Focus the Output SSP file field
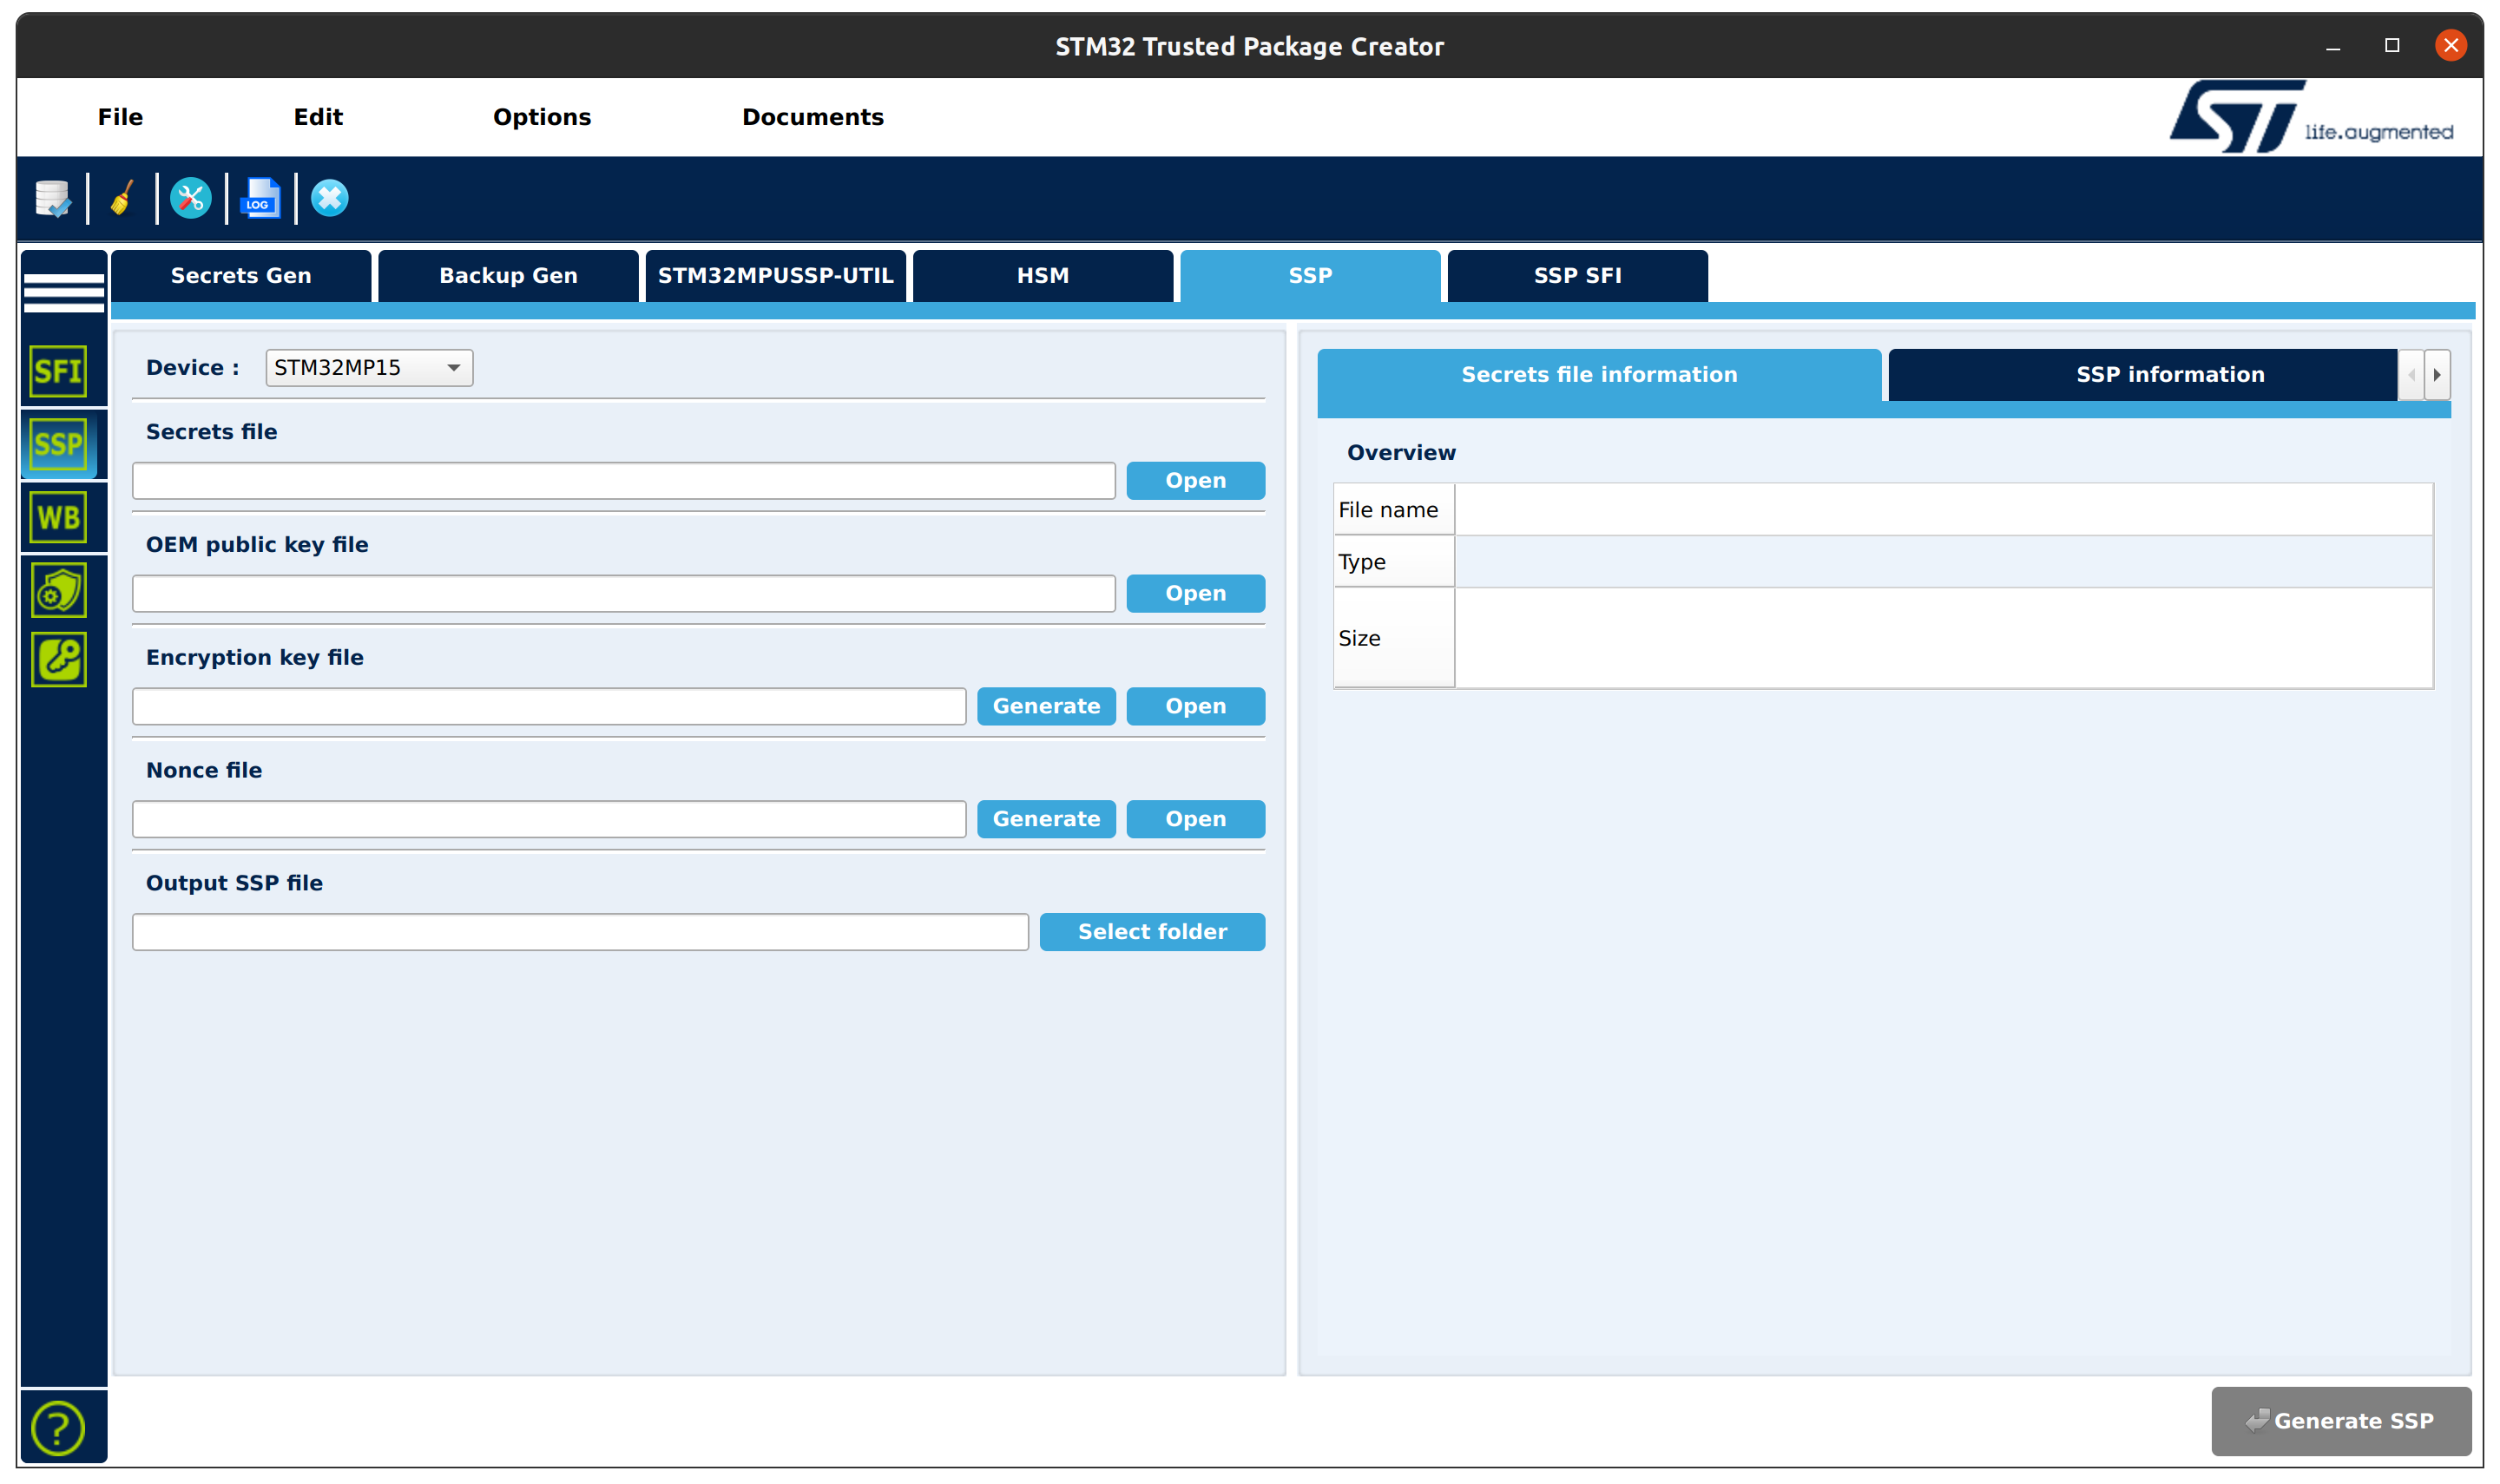 (580, 932)
